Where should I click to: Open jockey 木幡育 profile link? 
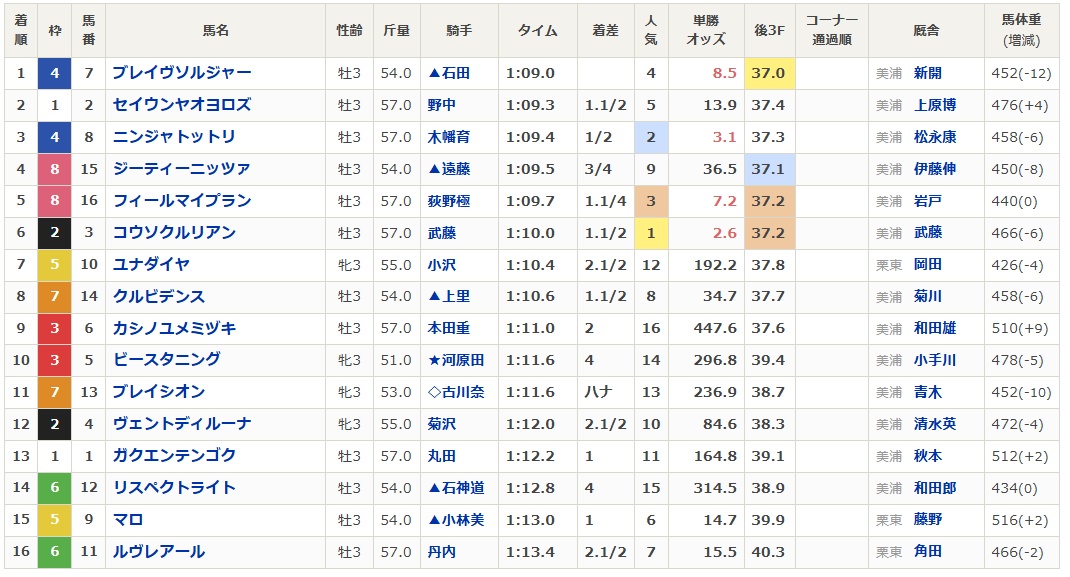click(448, 137)
